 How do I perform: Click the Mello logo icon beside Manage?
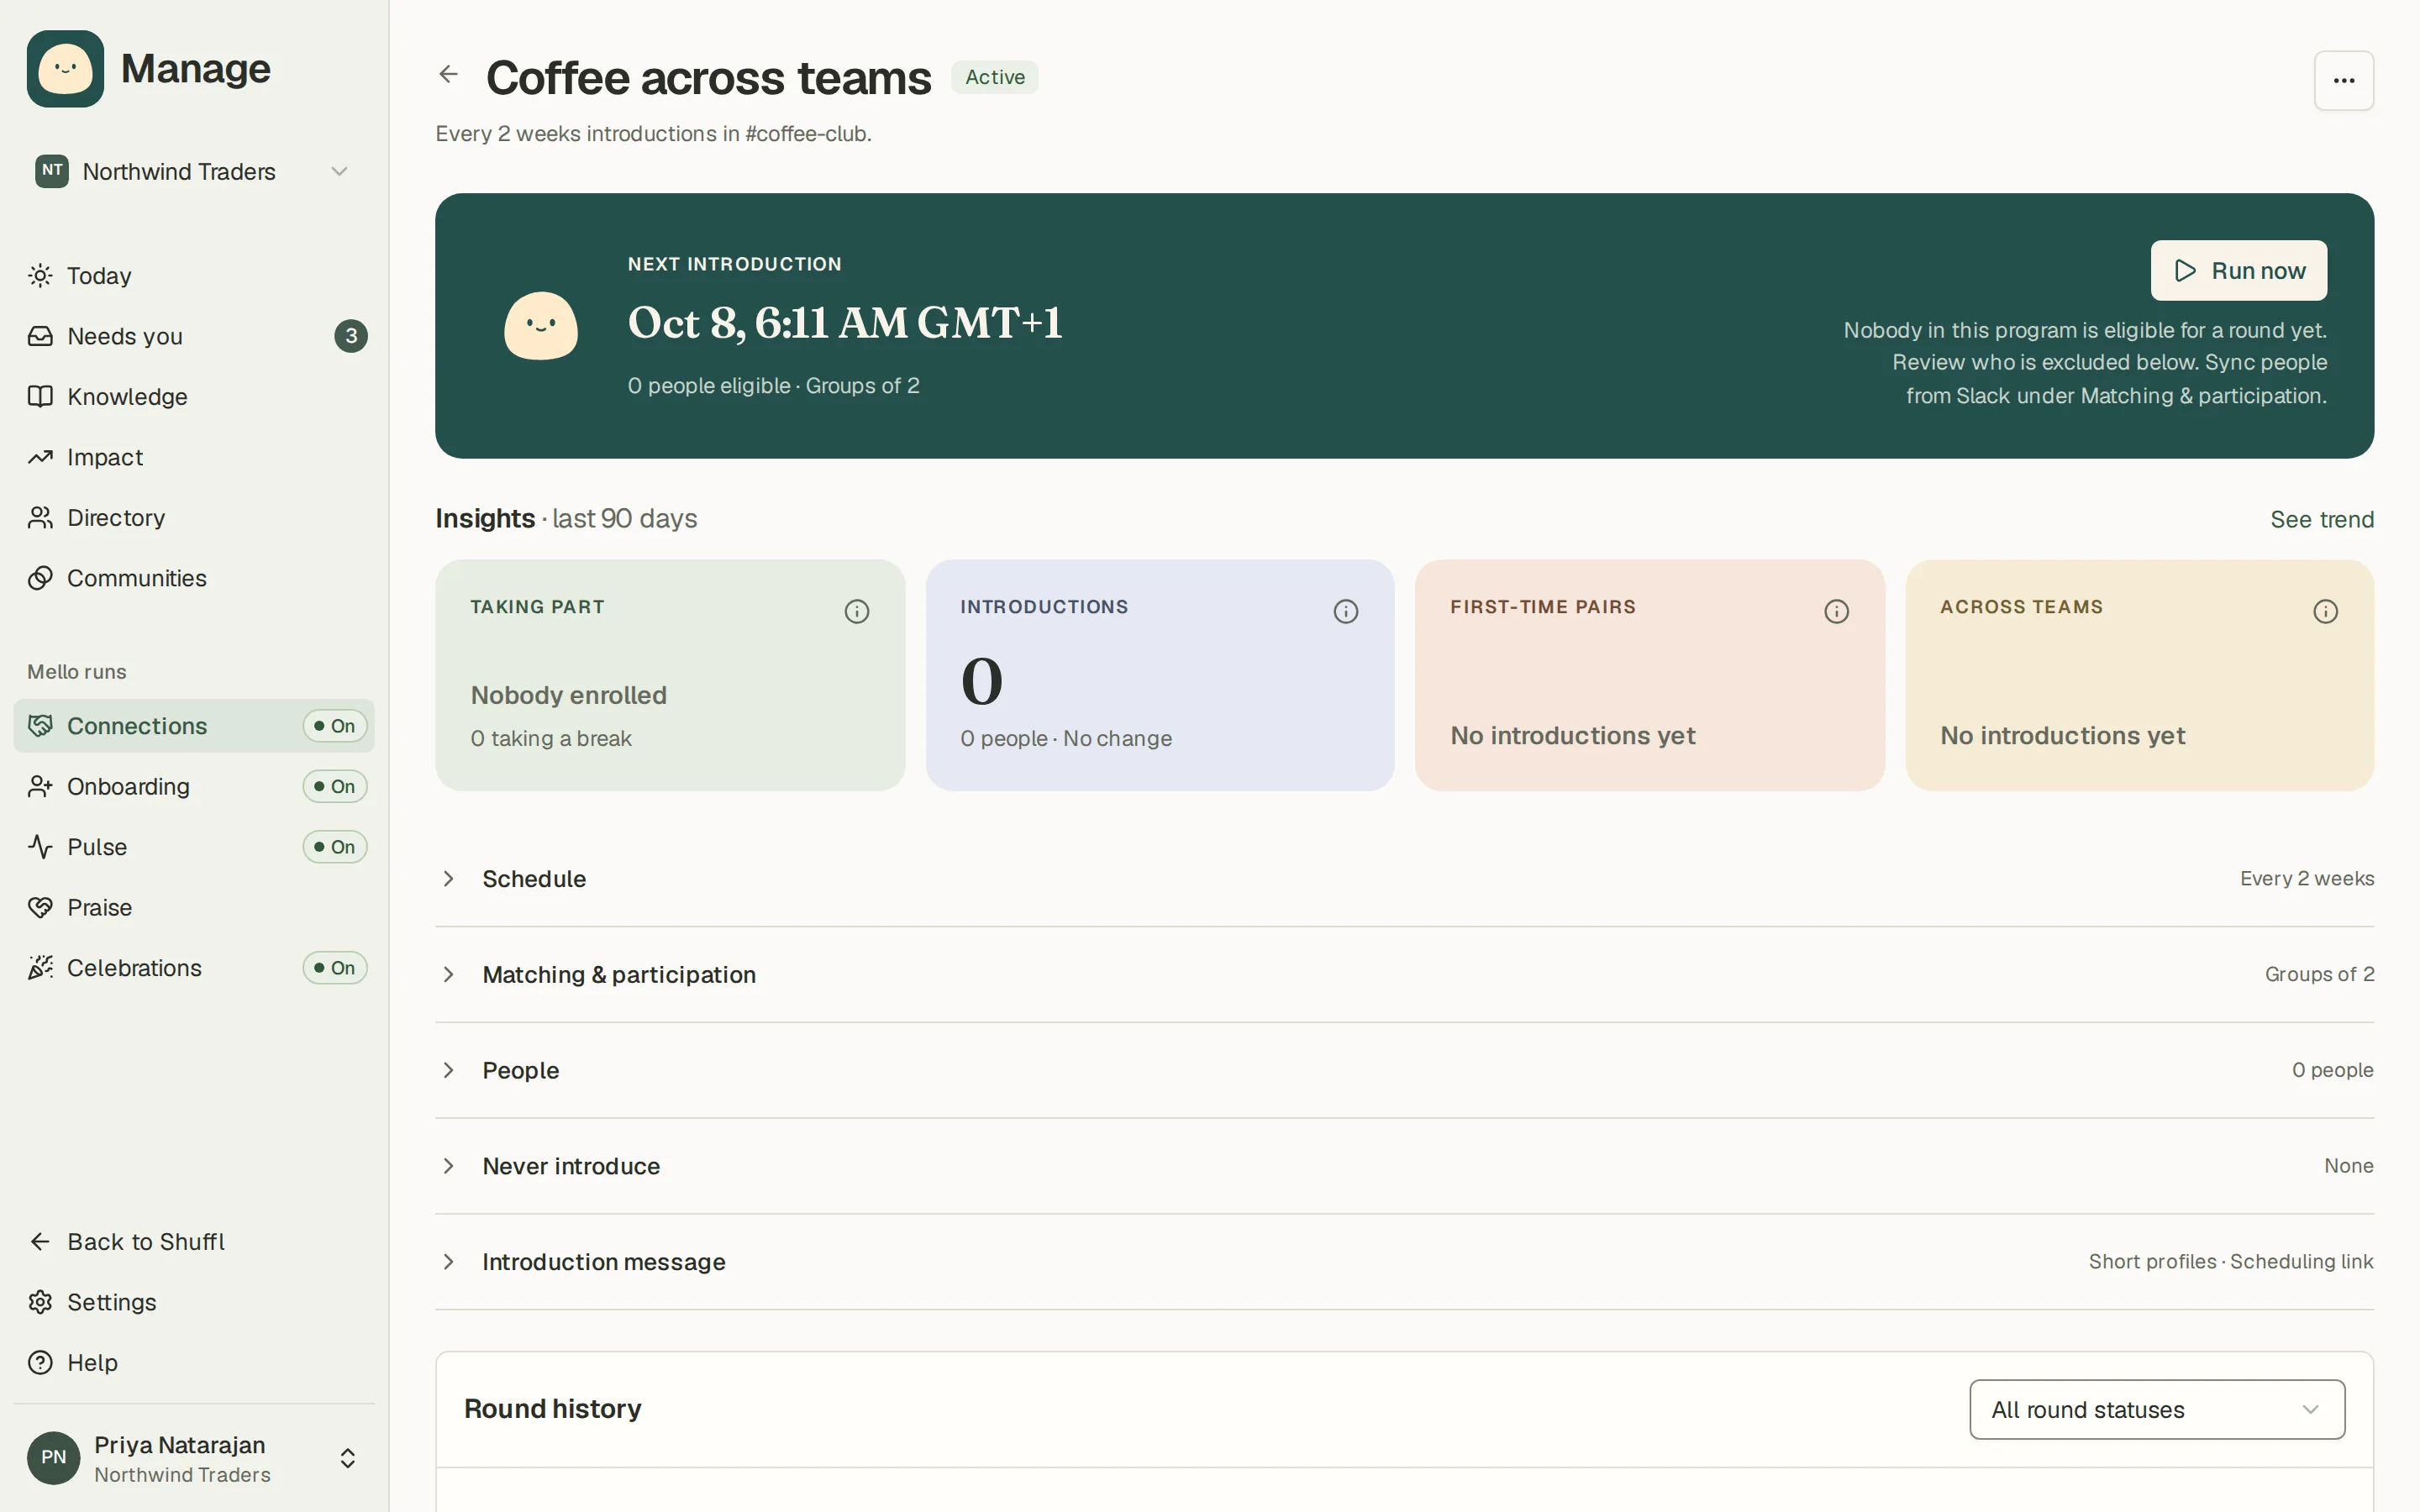click(65, 69)
